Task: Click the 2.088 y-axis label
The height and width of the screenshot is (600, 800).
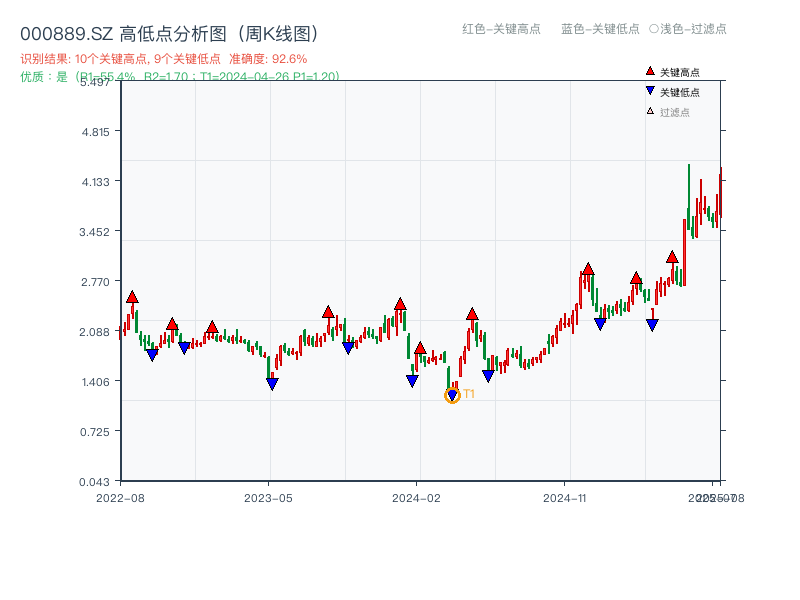Action: tap(94, 332)
